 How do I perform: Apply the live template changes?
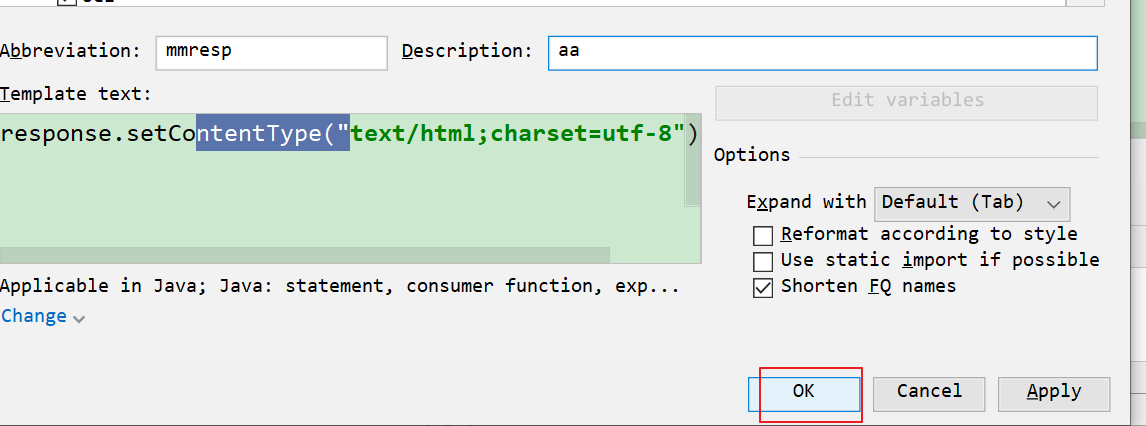(1053, 392)
